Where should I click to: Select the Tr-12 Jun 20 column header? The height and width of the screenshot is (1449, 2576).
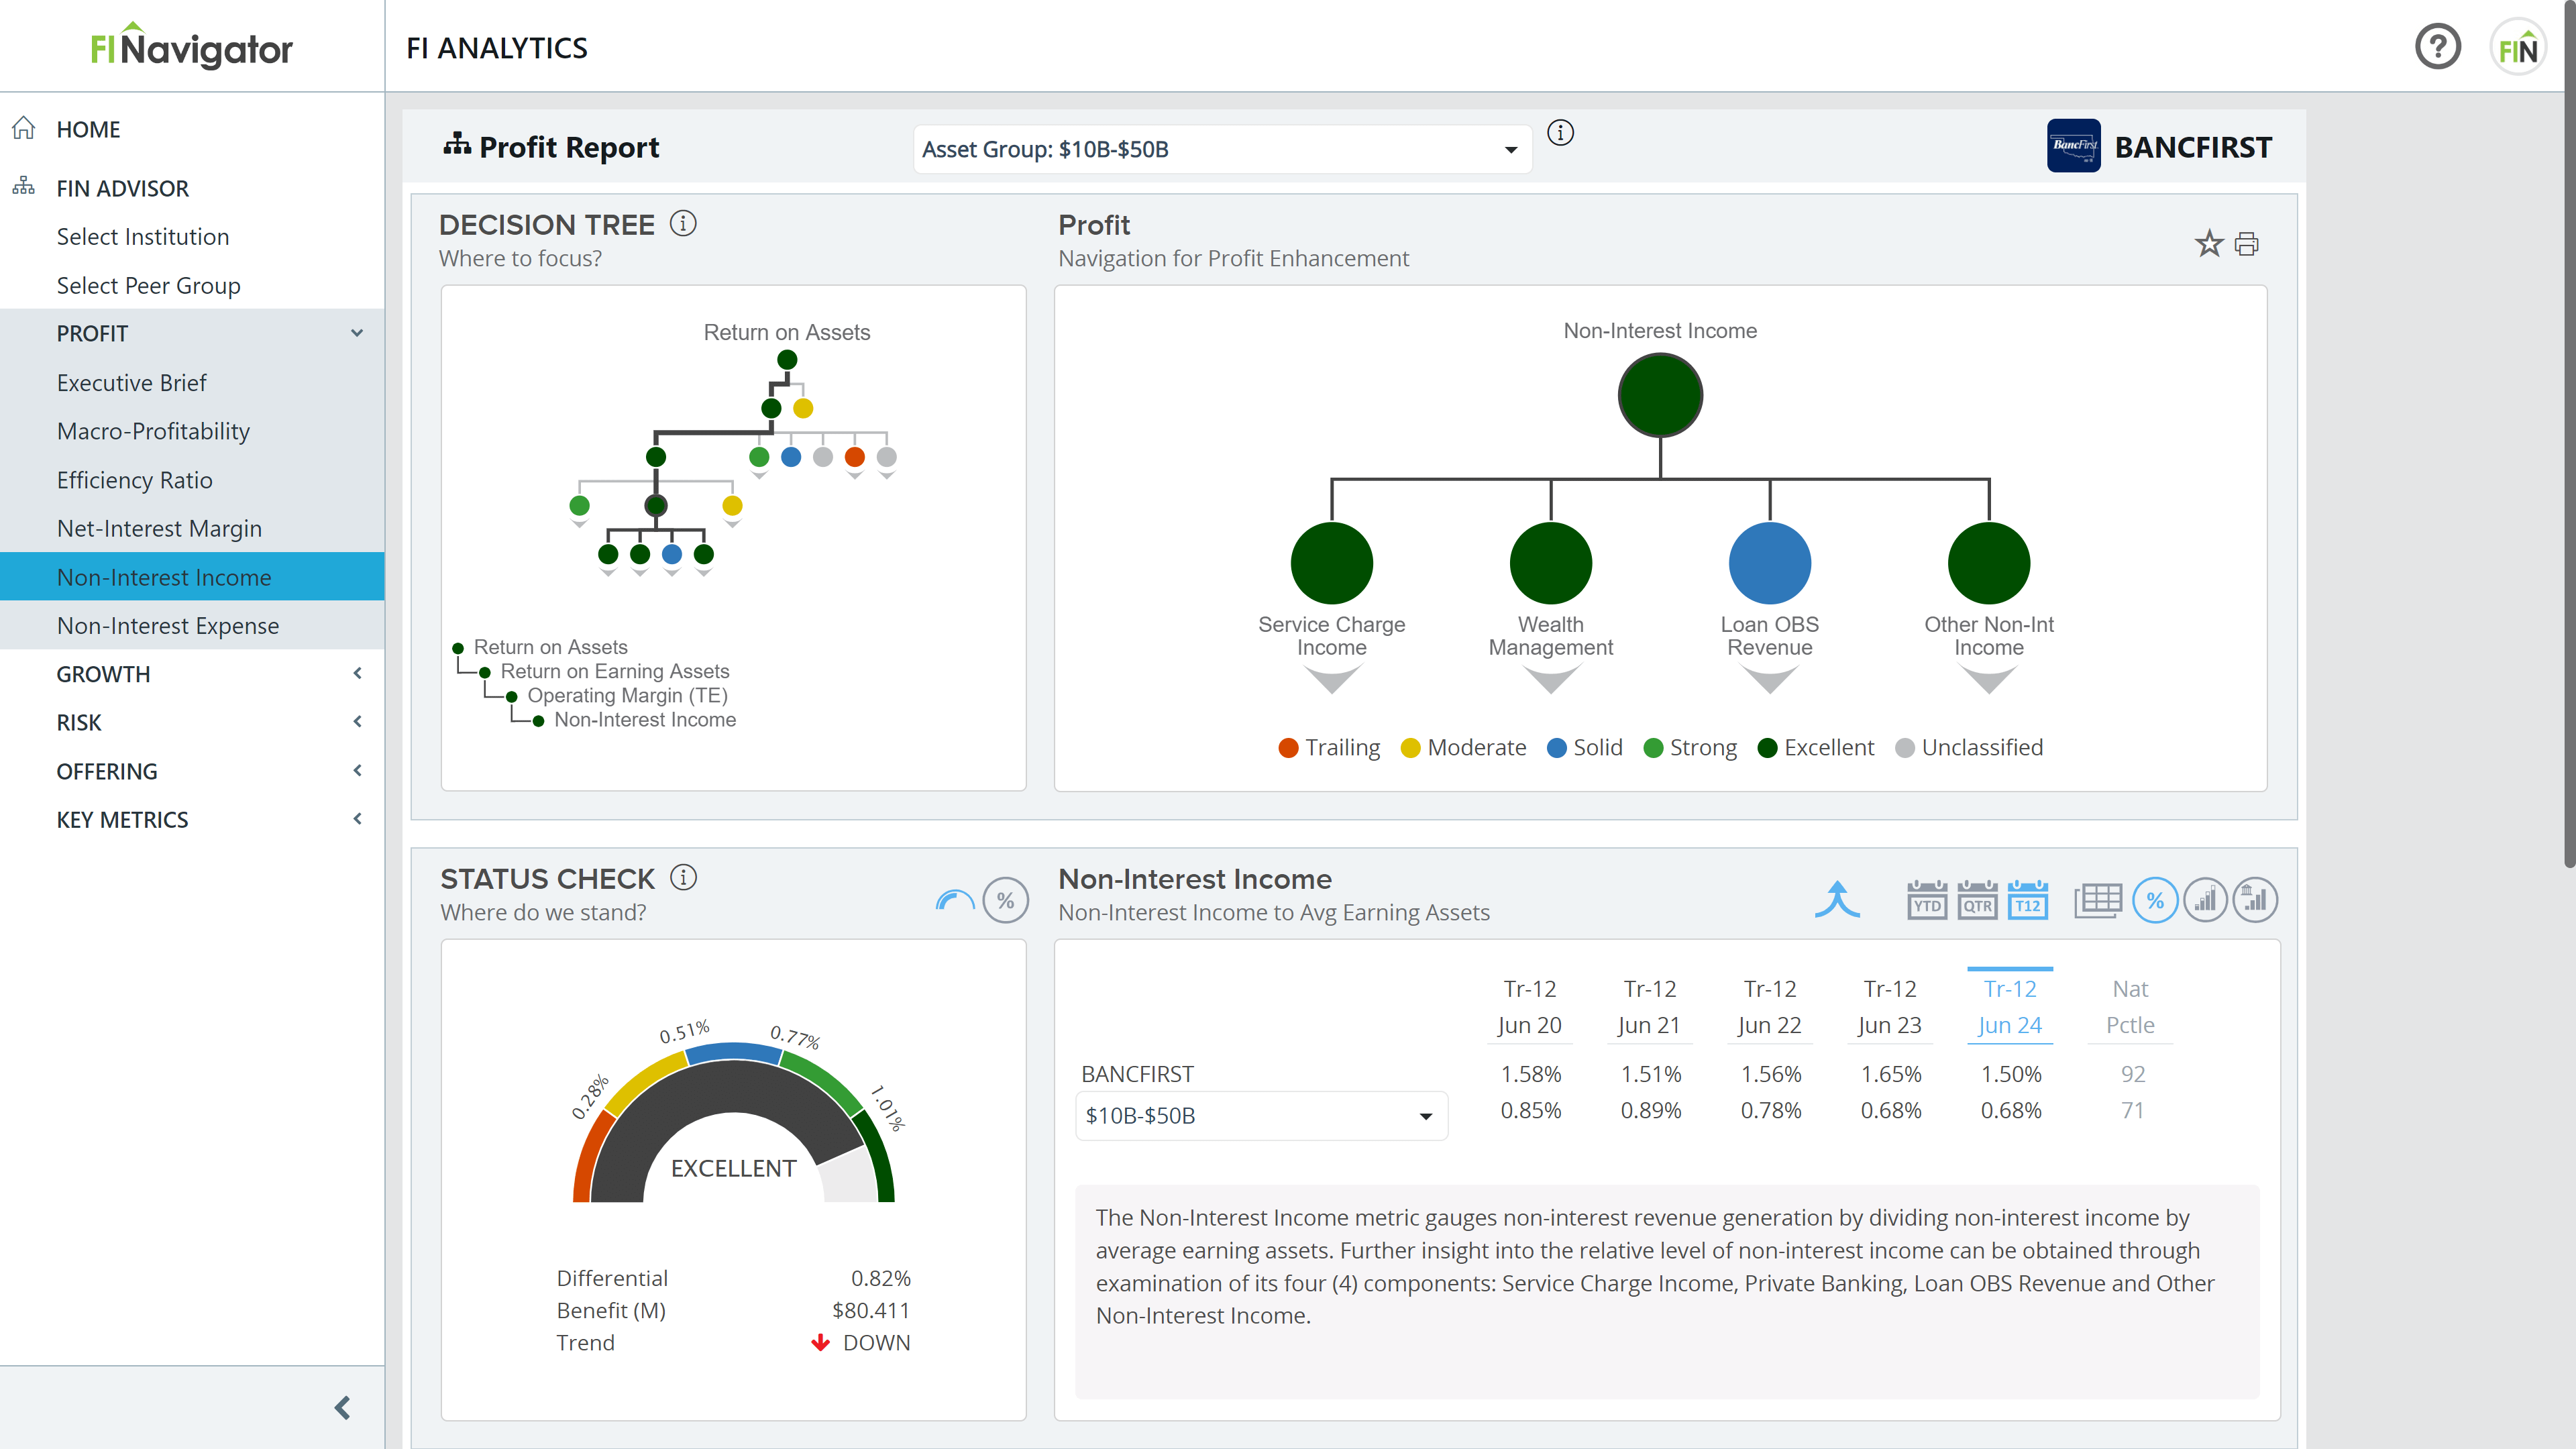click(1529, 1006)
